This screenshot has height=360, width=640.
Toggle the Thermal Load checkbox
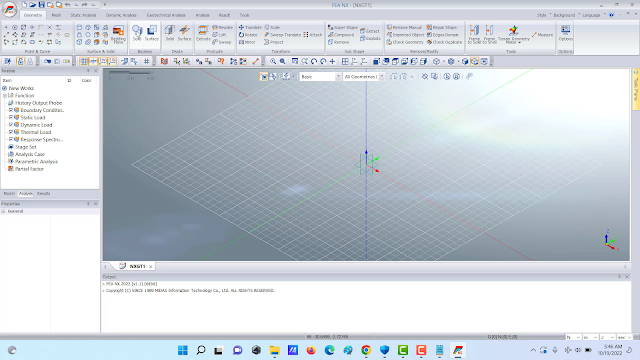click(x=11, y=132)
